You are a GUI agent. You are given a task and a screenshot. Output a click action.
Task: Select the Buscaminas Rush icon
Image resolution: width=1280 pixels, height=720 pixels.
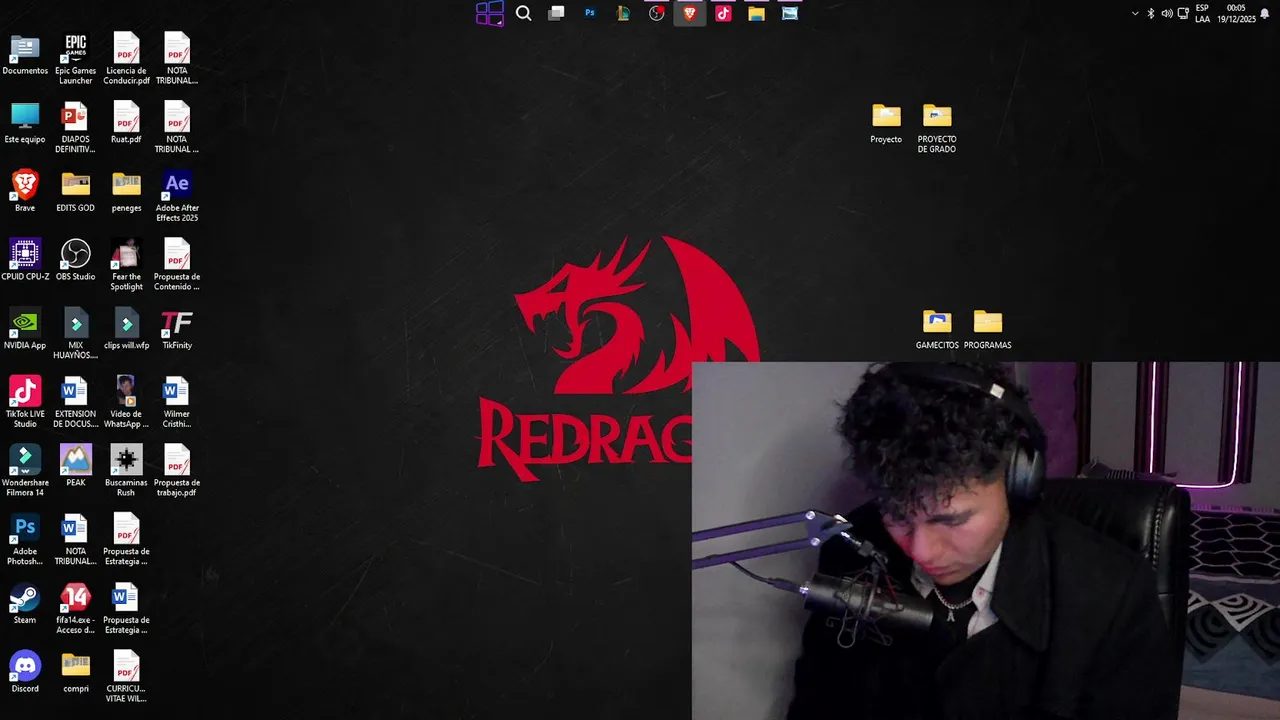tap(126, 471)
